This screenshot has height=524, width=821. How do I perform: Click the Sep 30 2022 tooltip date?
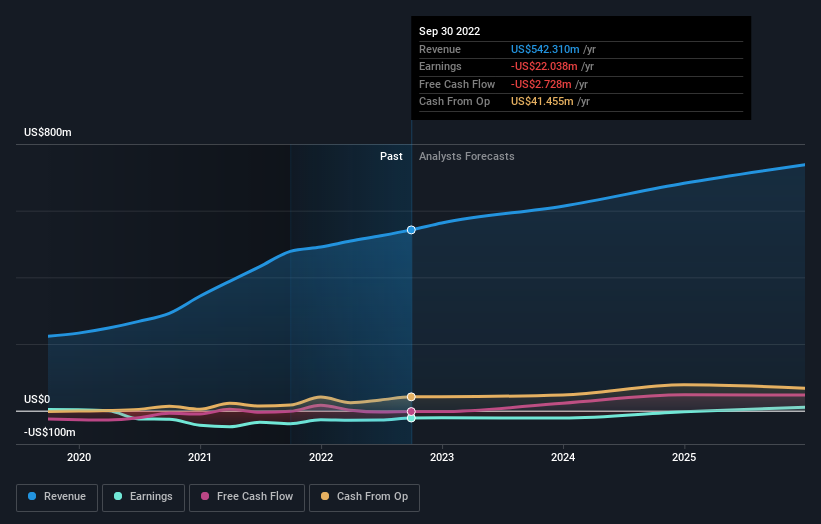point(449,31)
